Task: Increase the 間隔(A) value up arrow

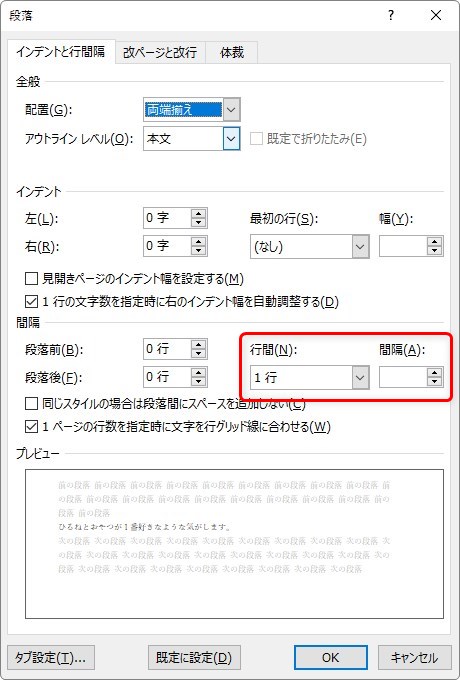Action: (x=434, y=373)
